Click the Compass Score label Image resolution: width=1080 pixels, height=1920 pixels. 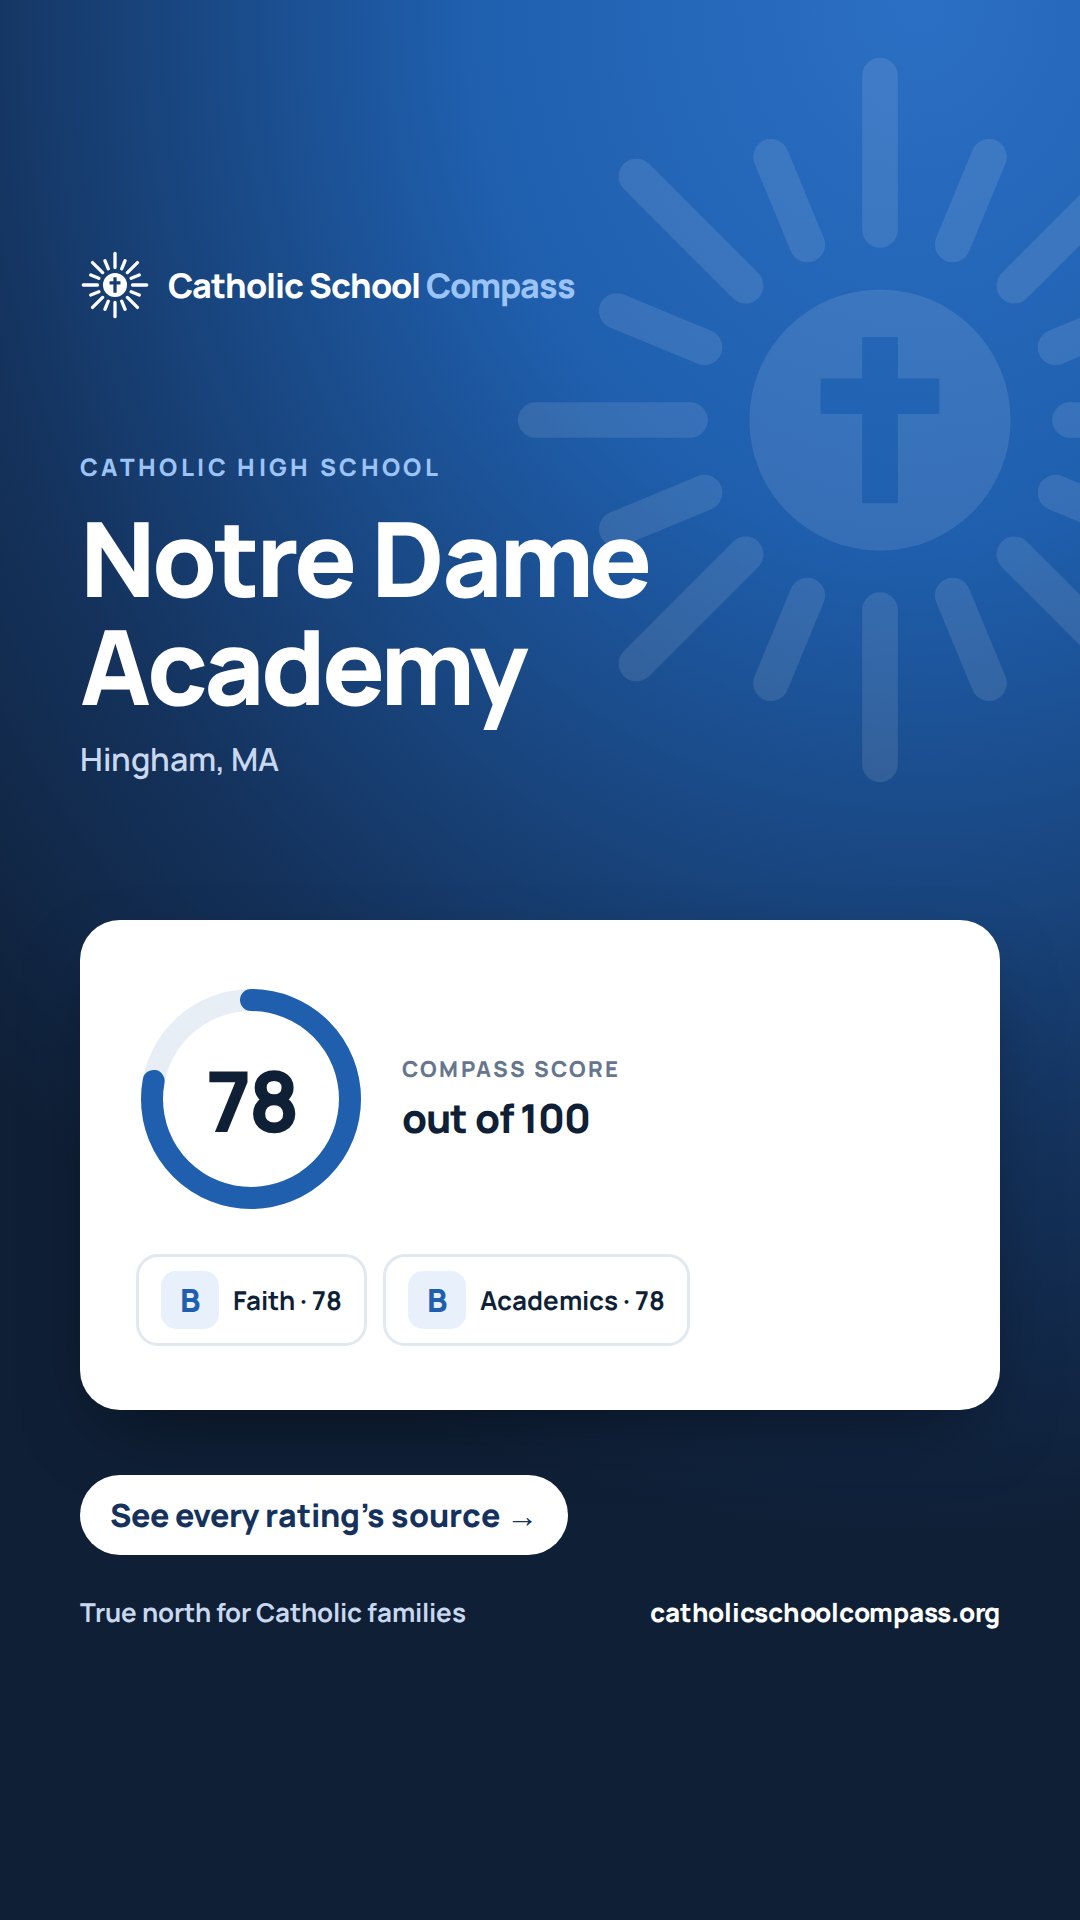click(510, 1069)
